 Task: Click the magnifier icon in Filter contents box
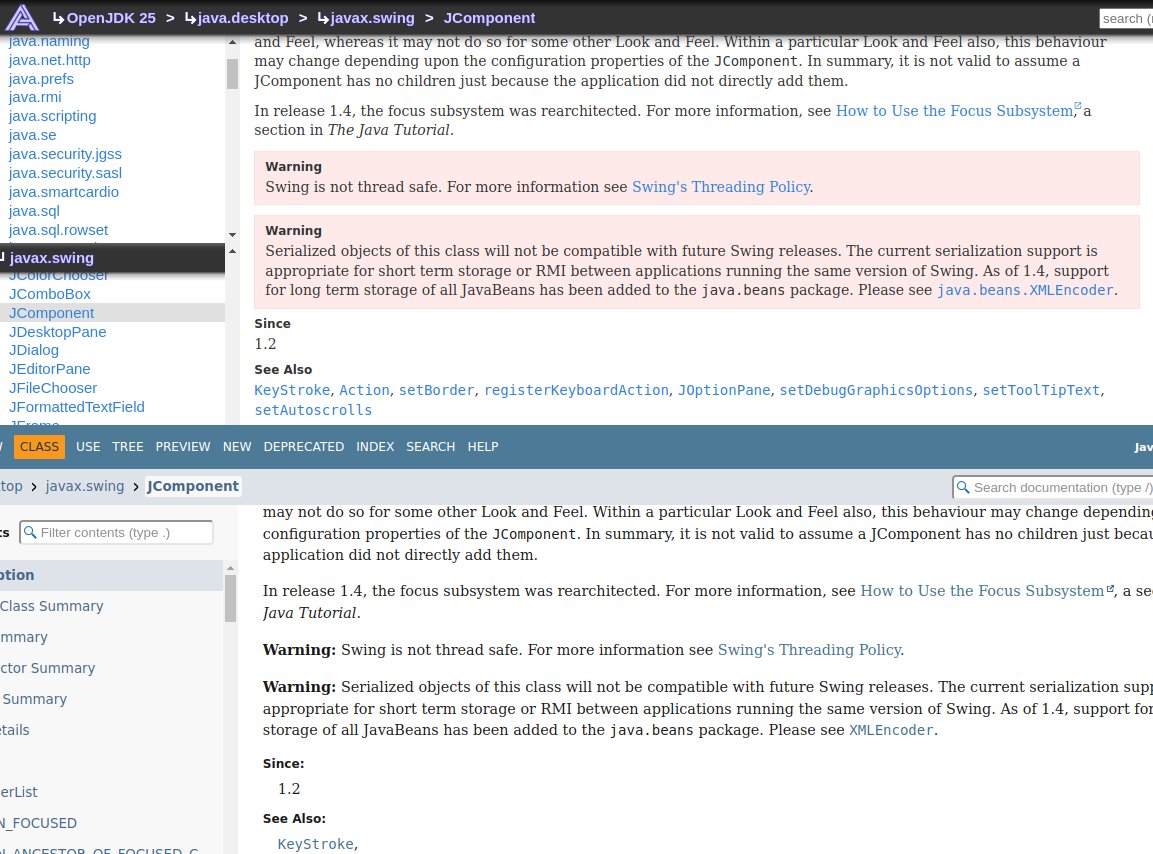[x=31, y=532]
